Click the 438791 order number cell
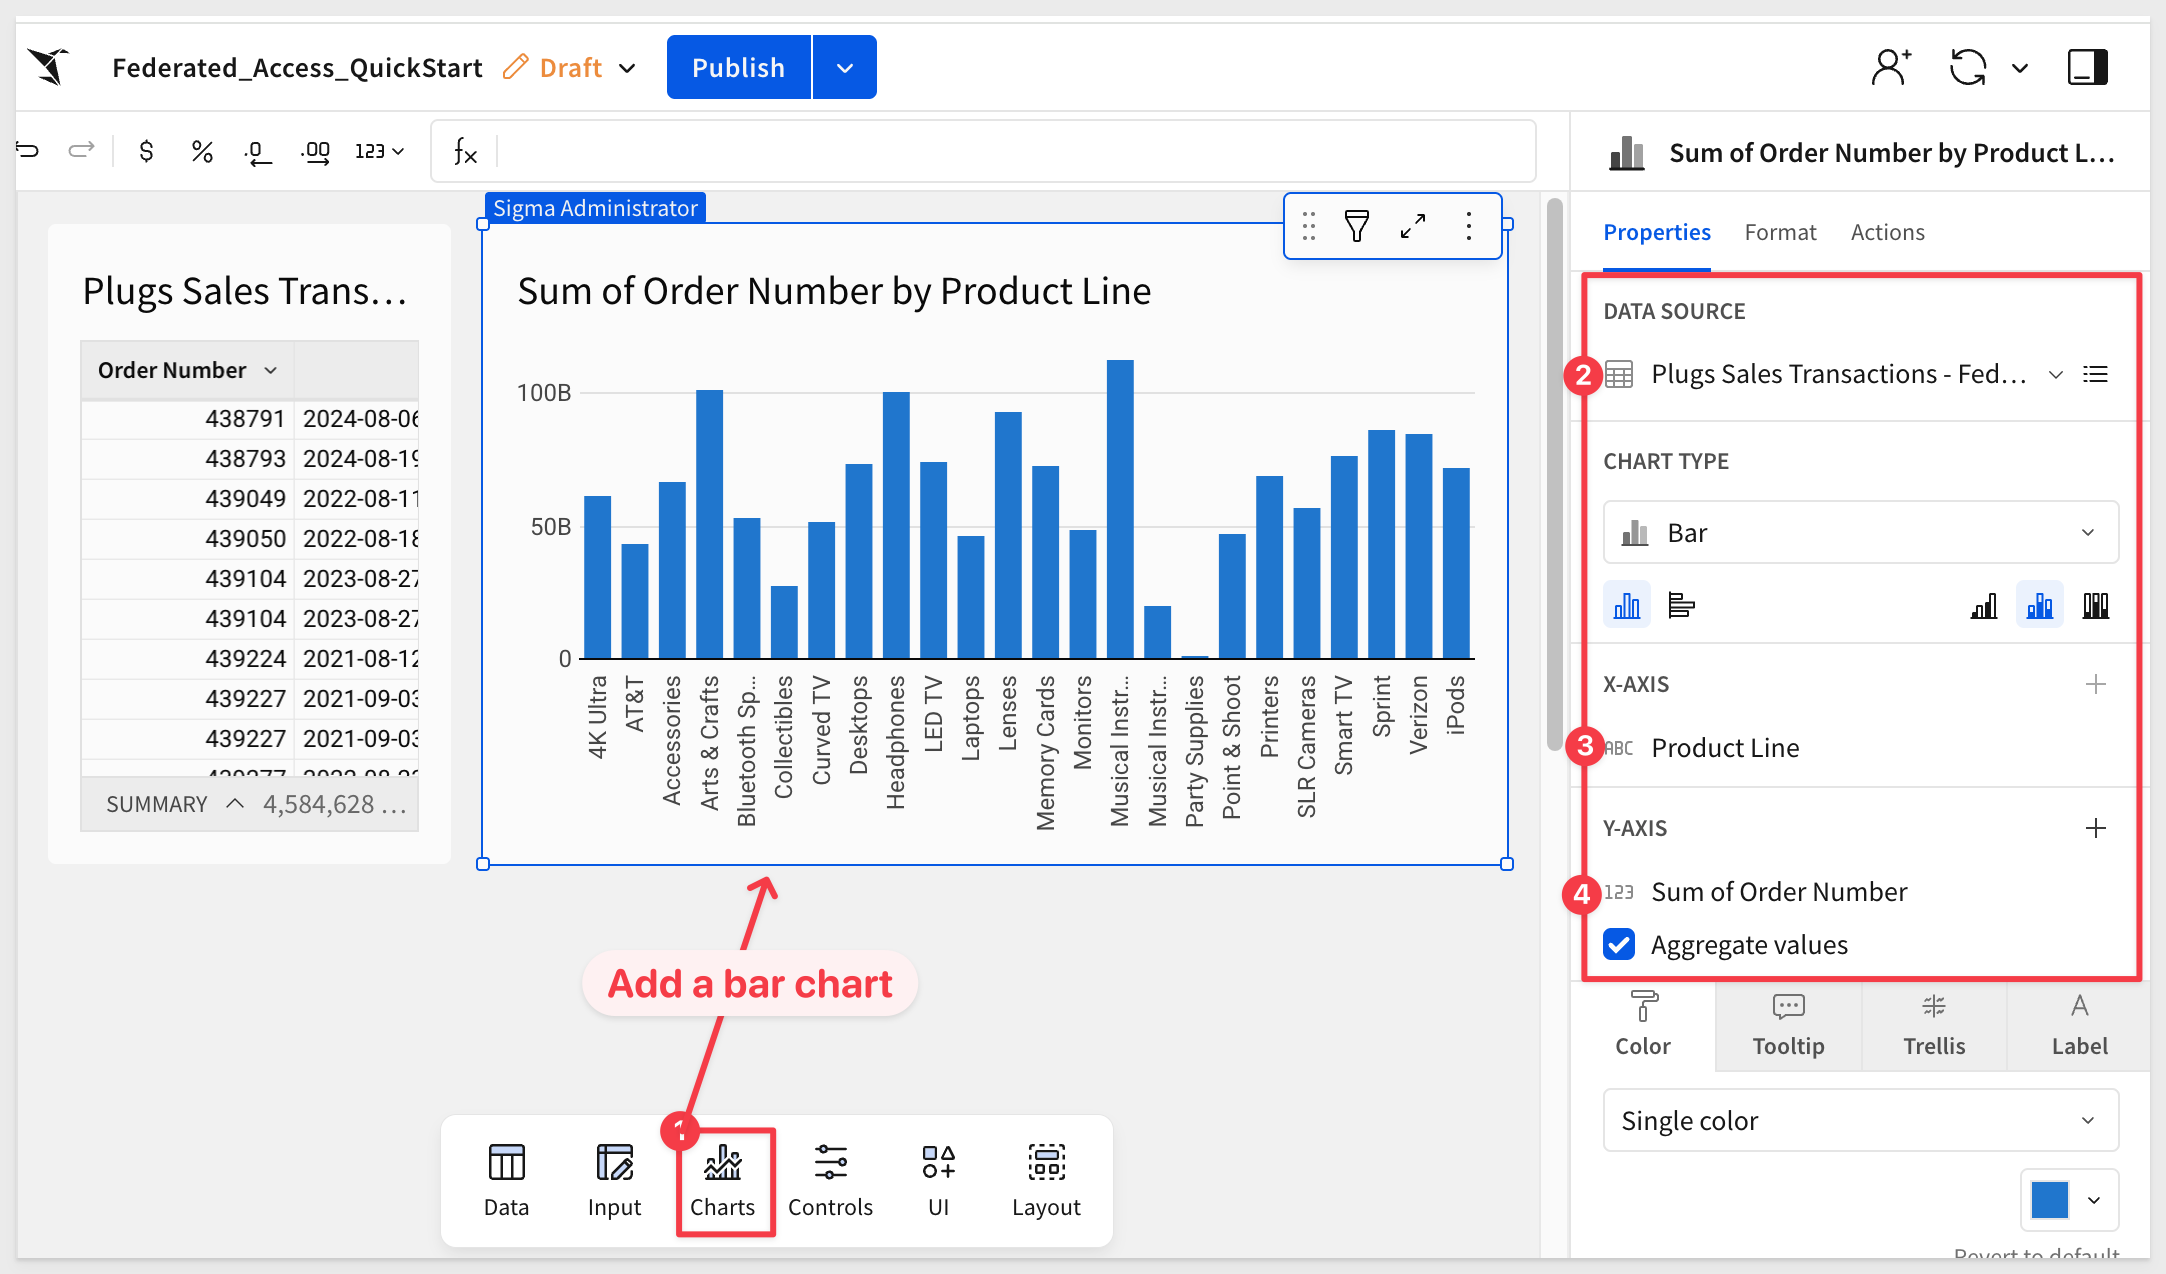Image resolution: width=2166 pixels, height=1274 pixels. (x=187, y=418)
